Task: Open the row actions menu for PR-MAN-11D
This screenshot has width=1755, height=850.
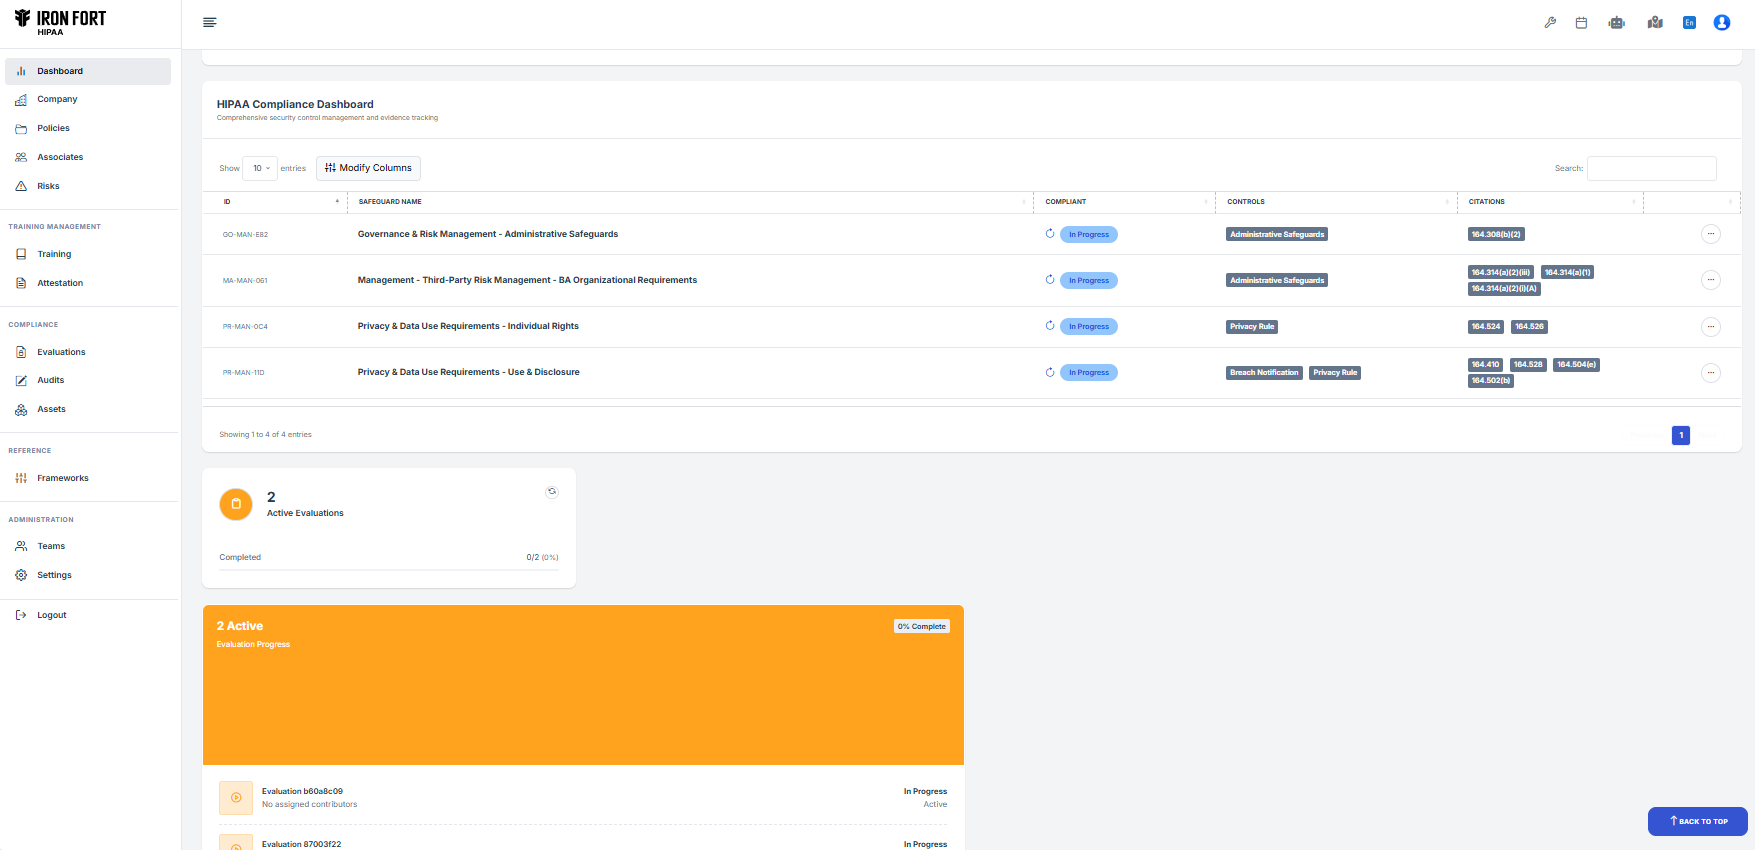Action: pyautogui.click(x=1710, y=373)
